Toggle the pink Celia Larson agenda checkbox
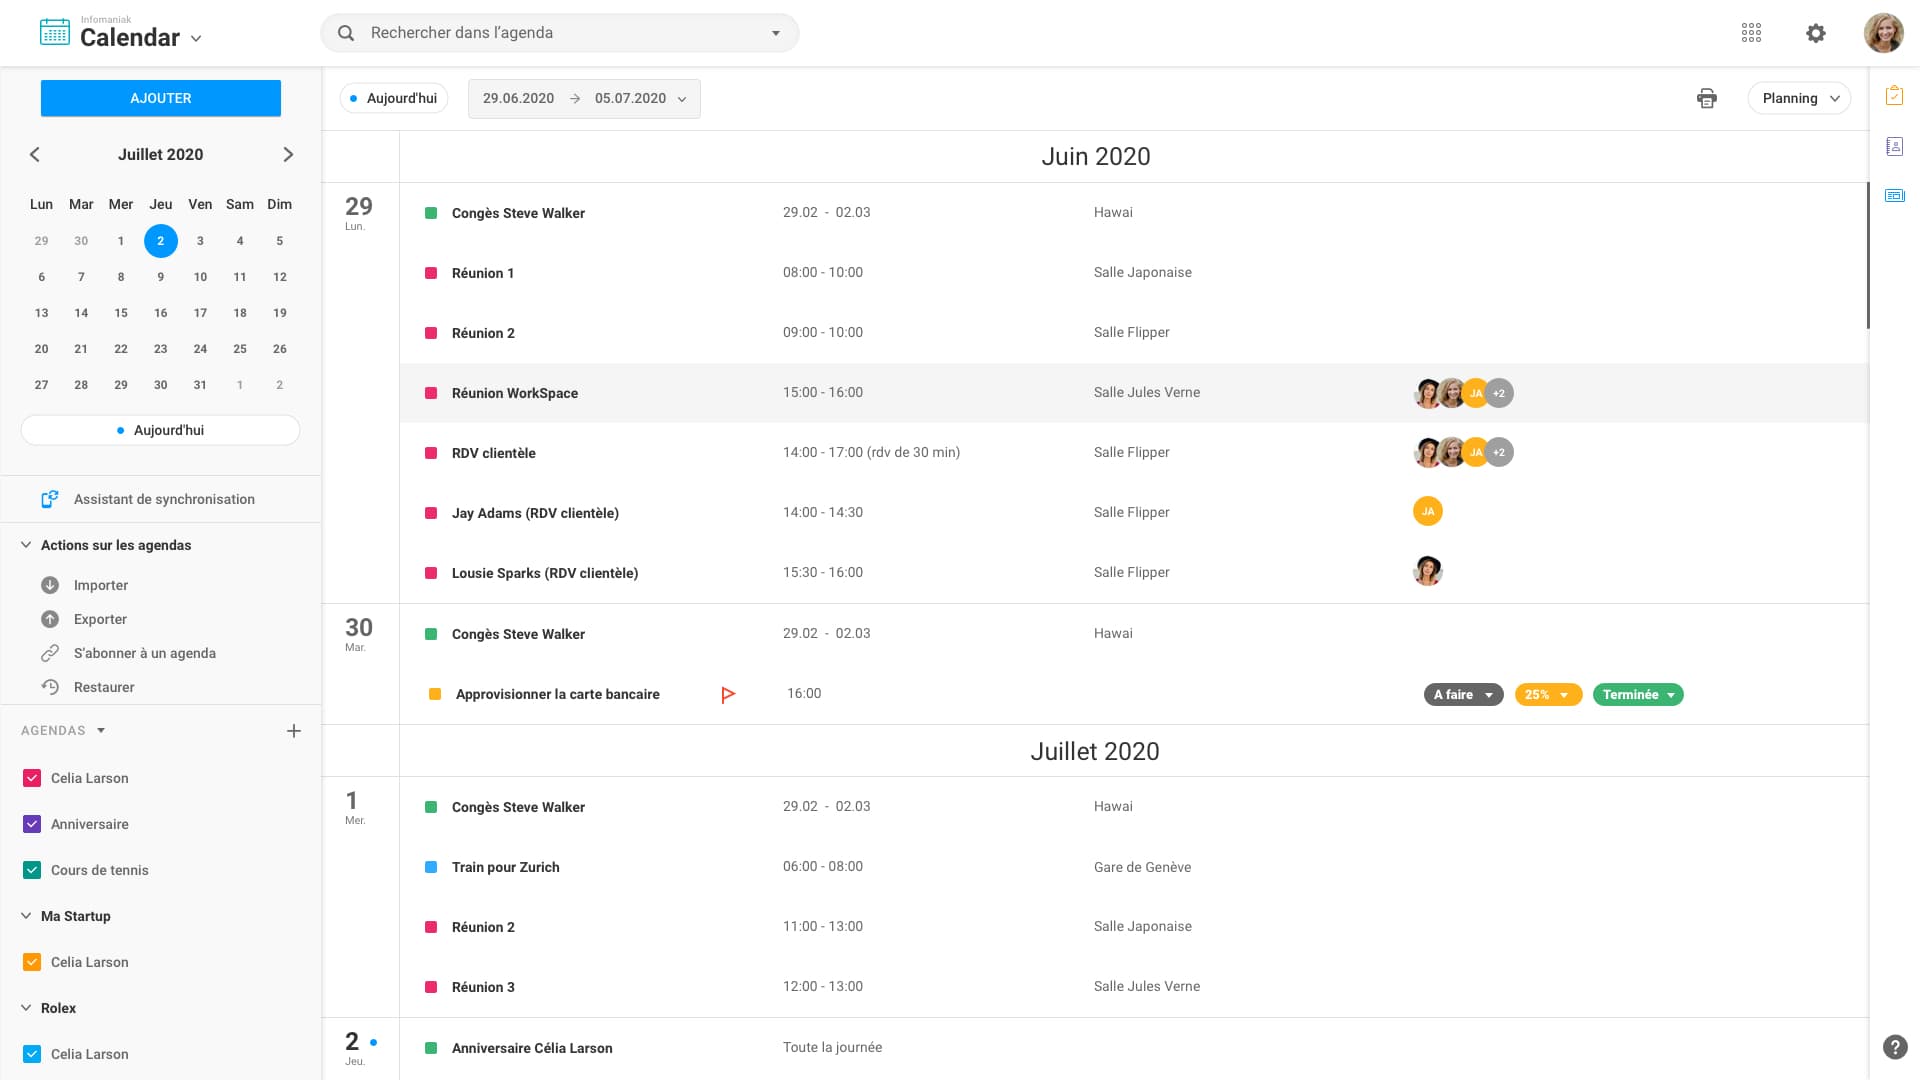Viewport: 1920px width, 1080px height. point(32,778)
